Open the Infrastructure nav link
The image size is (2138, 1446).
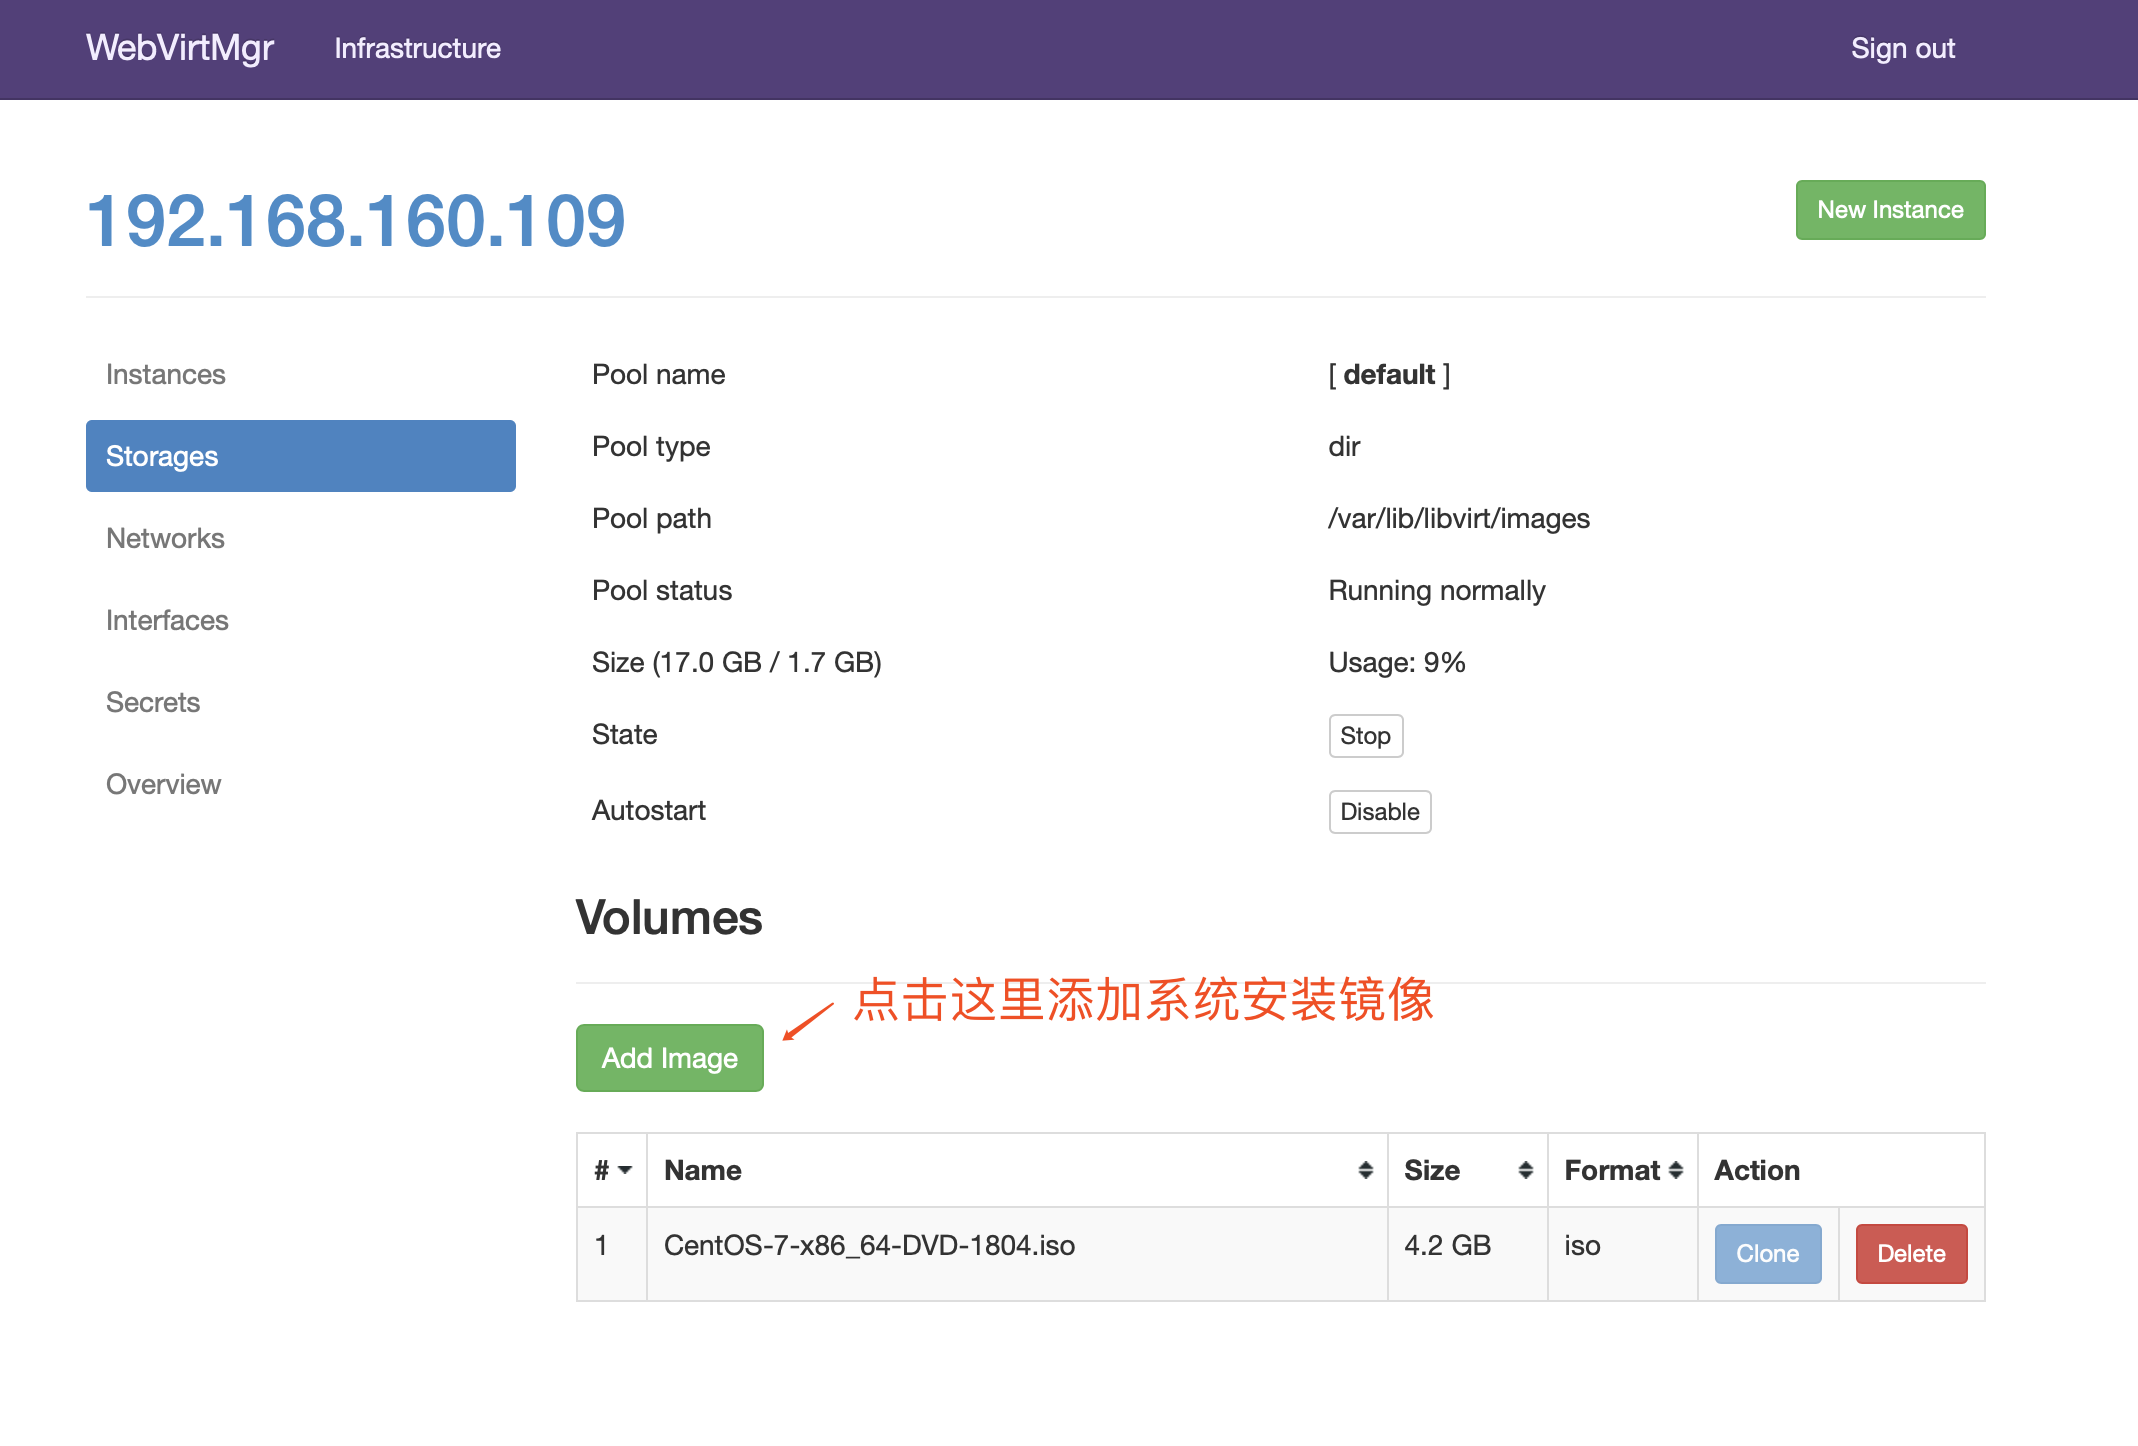(417, 48)
